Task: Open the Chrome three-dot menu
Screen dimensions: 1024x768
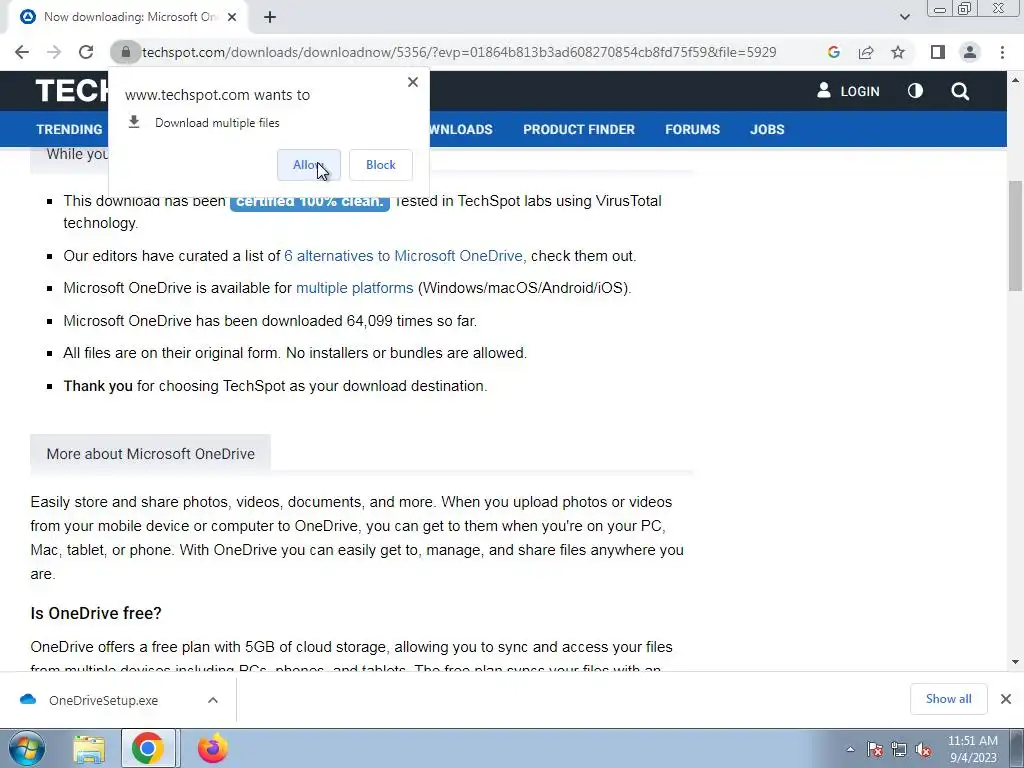Action: click(x=1002, y=52)
